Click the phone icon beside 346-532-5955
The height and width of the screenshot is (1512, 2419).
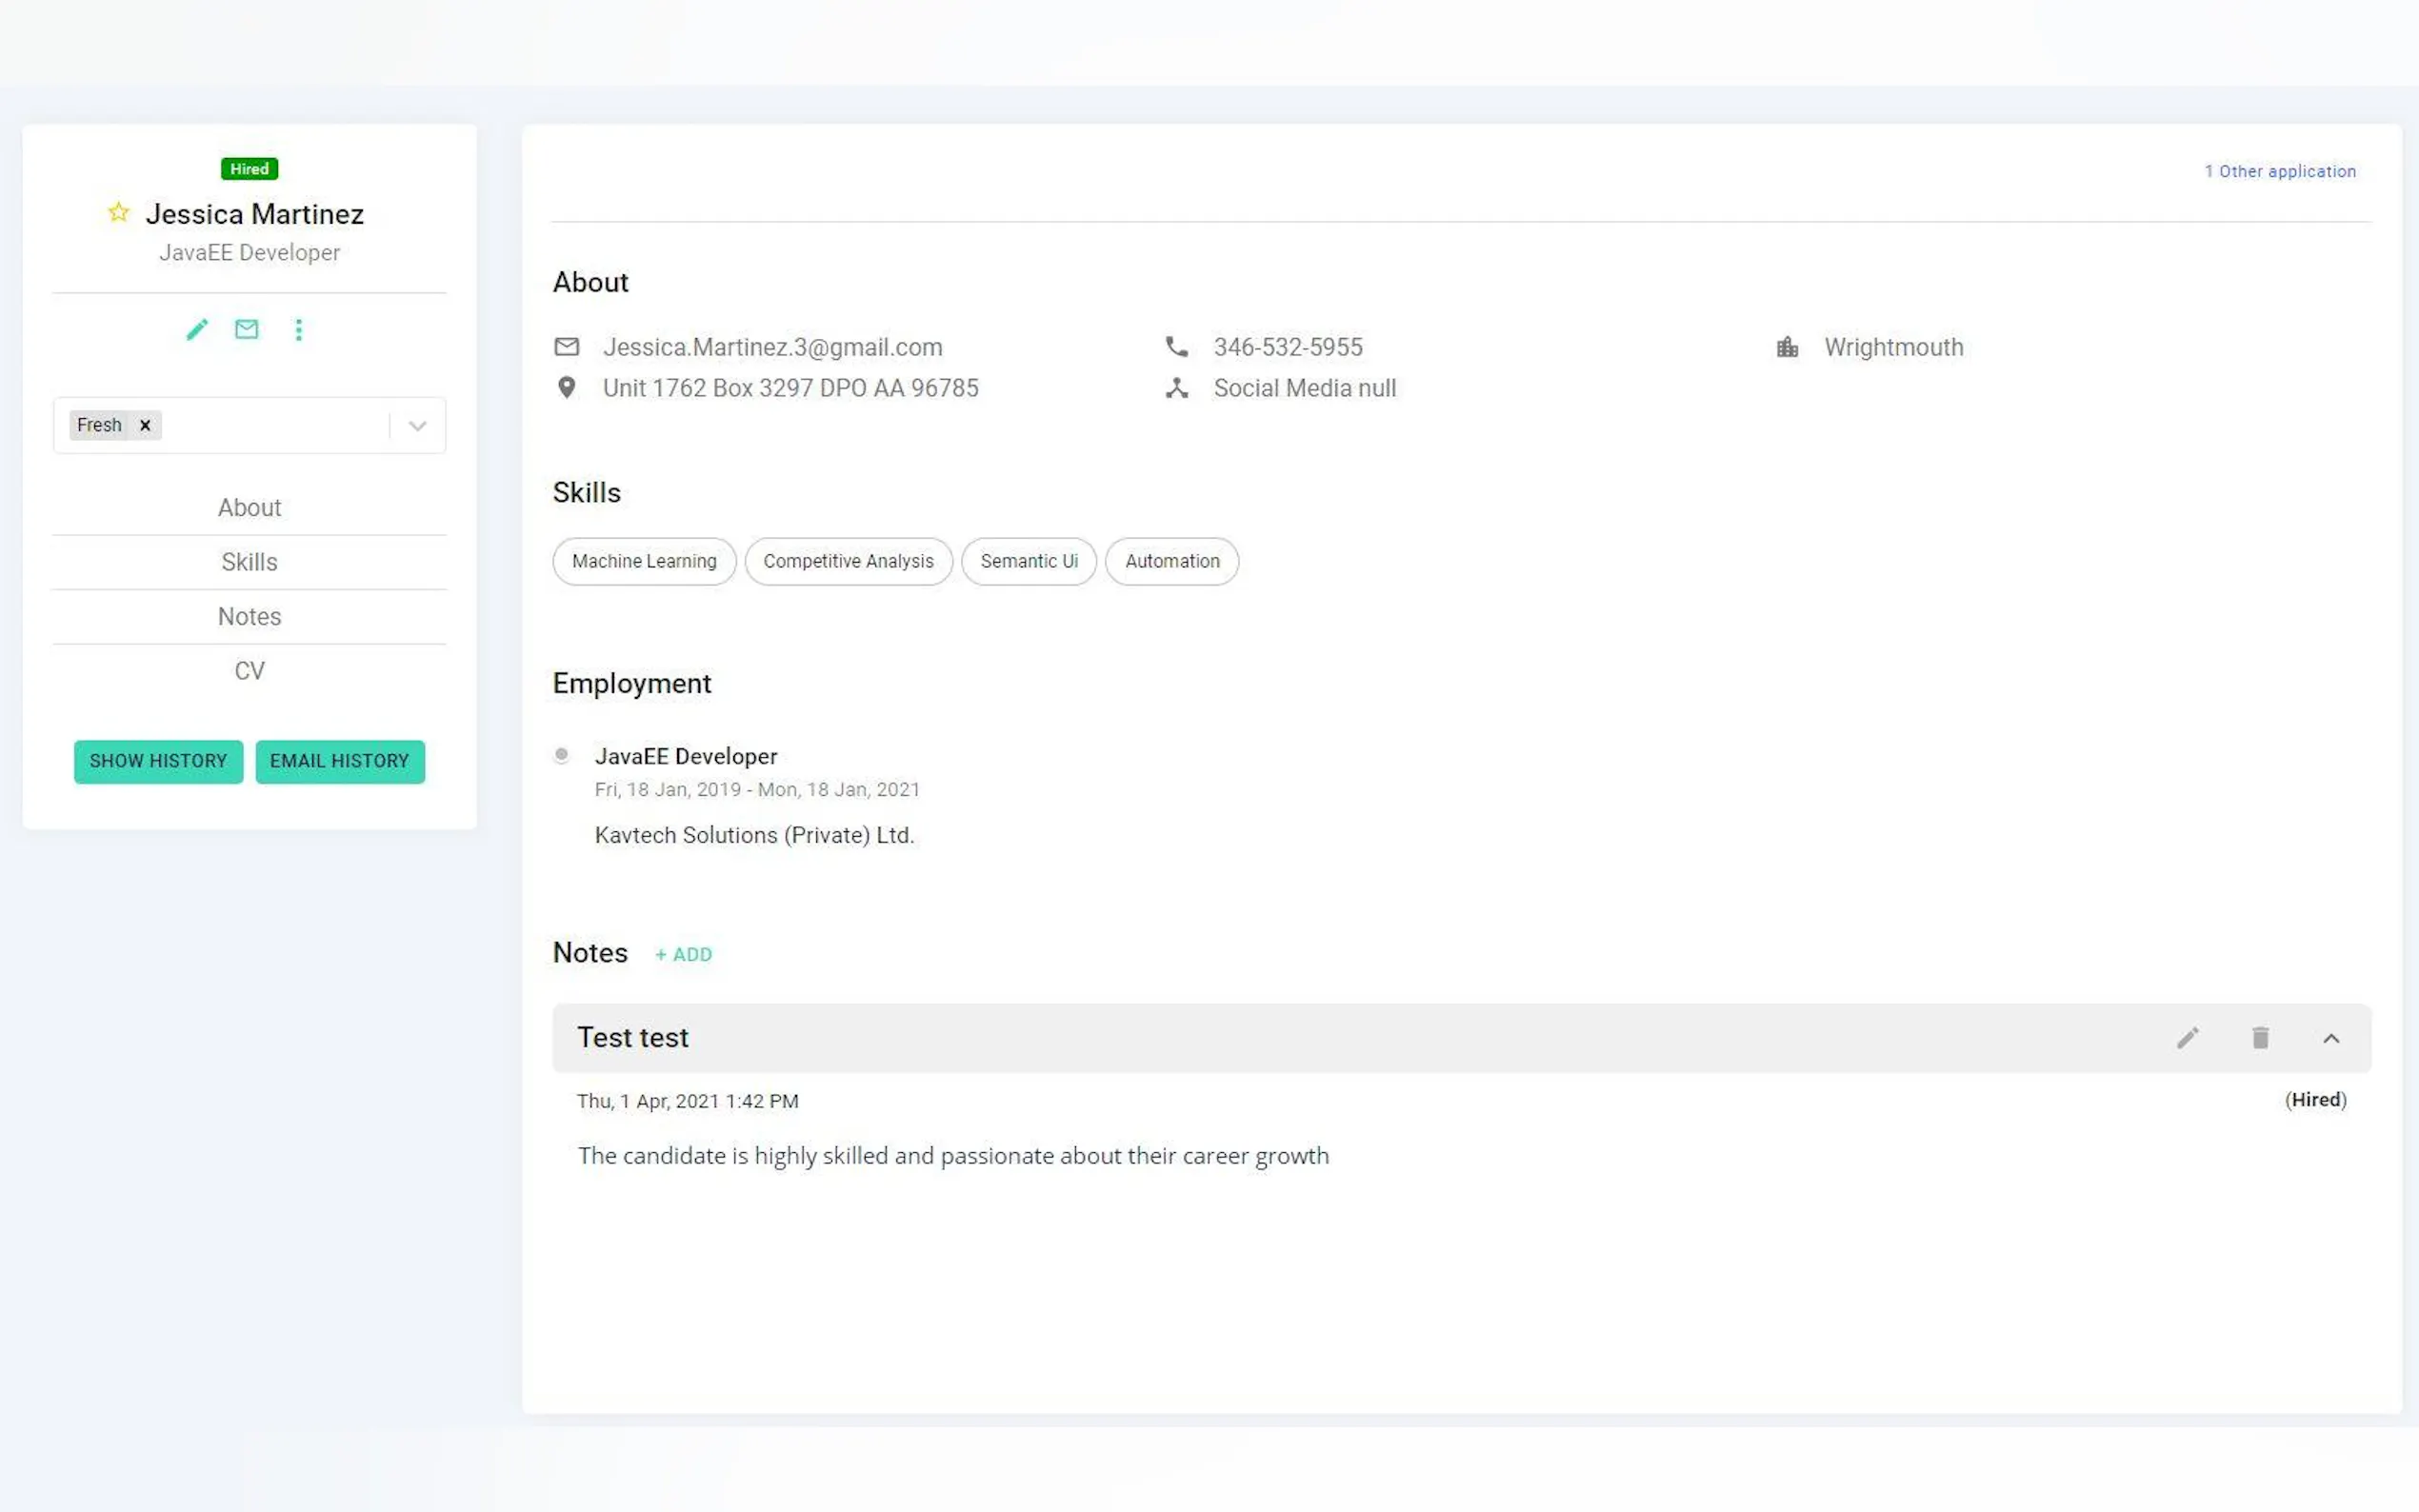pos(1177,347)
